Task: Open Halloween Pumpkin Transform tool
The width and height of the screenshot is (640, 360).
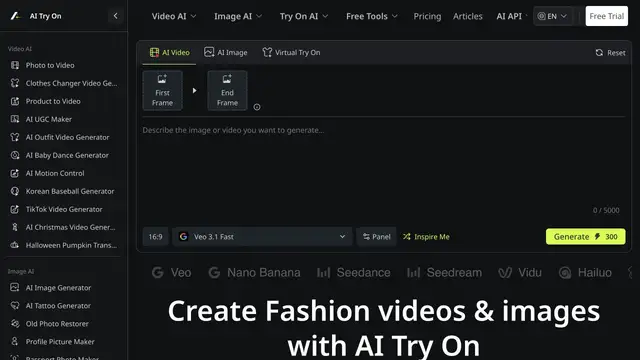Action: coord(63,245)
